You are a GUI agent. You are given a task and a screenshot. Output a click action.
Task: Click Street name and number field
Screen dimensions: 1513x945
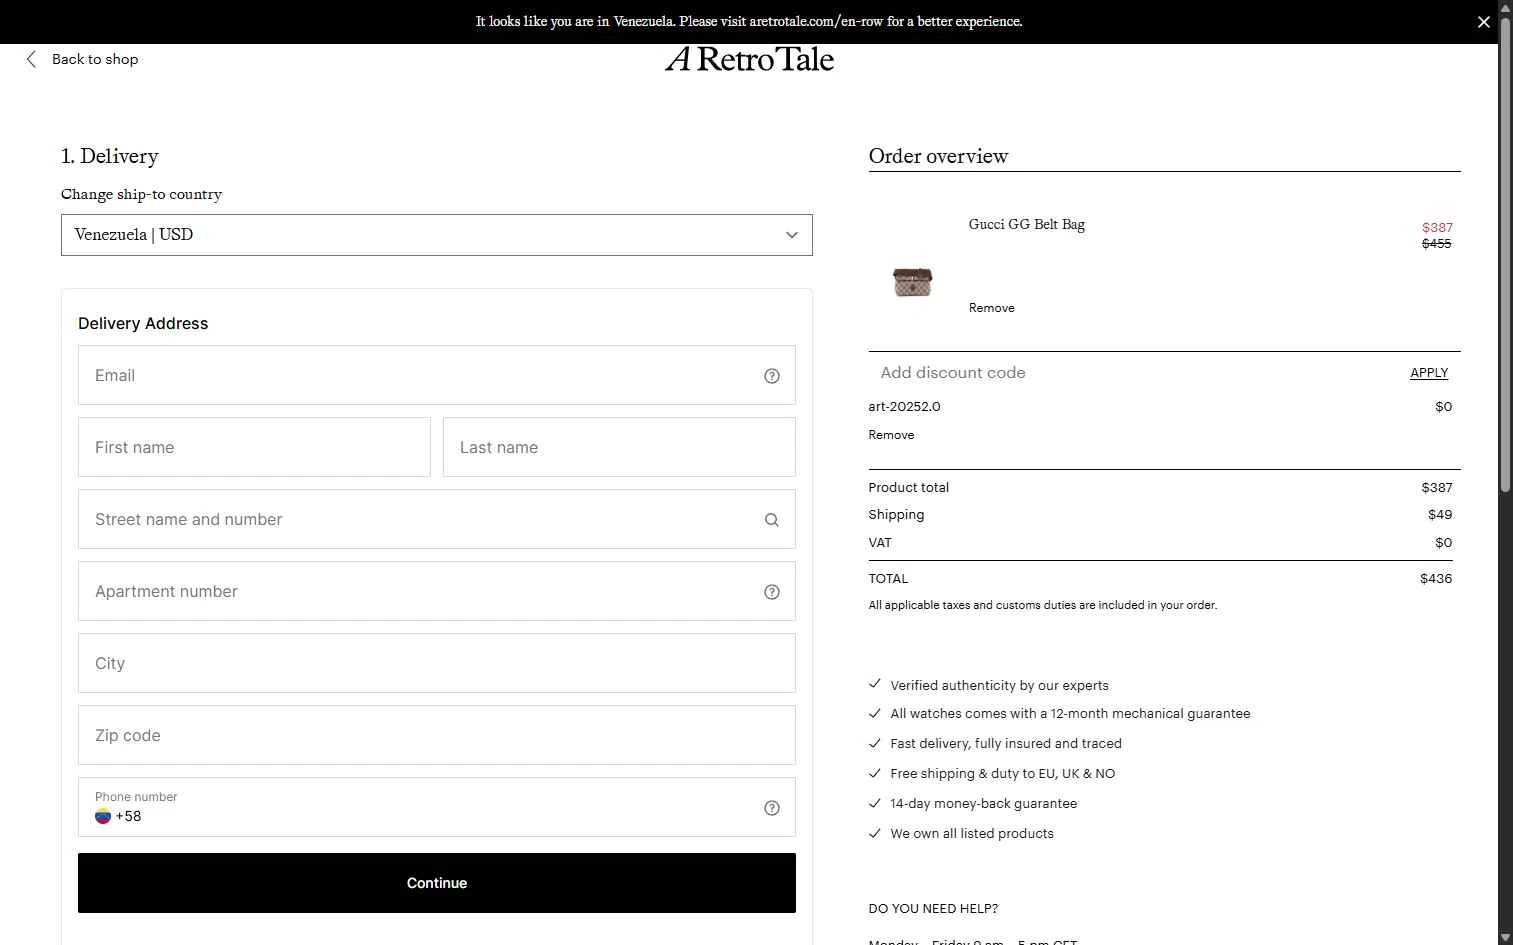click(437, 519)
